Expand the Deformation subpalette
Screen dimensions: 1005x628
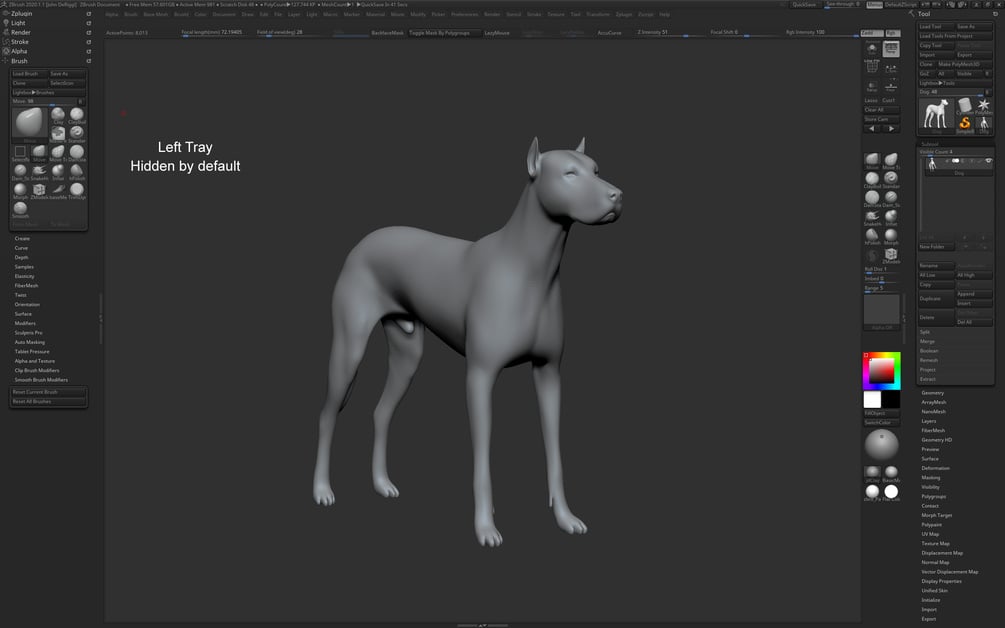point(936,468)
